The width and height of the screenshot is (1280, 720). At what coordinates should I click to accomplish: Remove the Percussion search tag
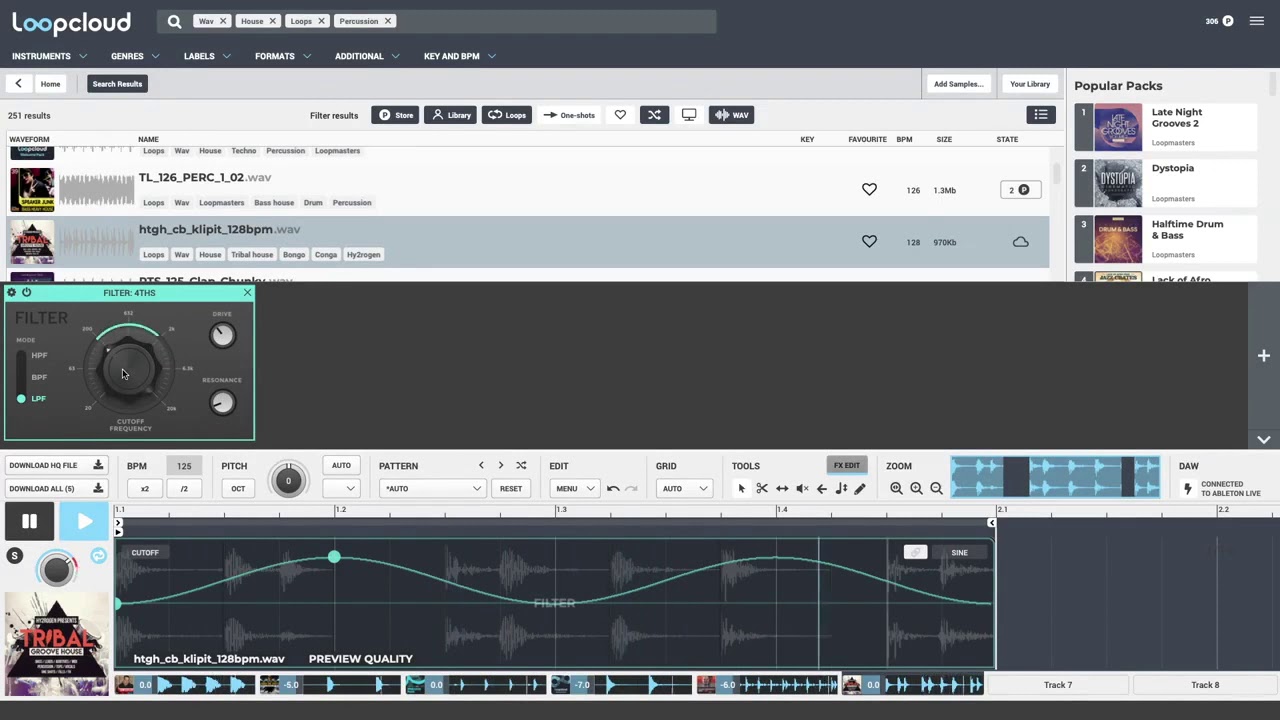click(x=388, y=21)
